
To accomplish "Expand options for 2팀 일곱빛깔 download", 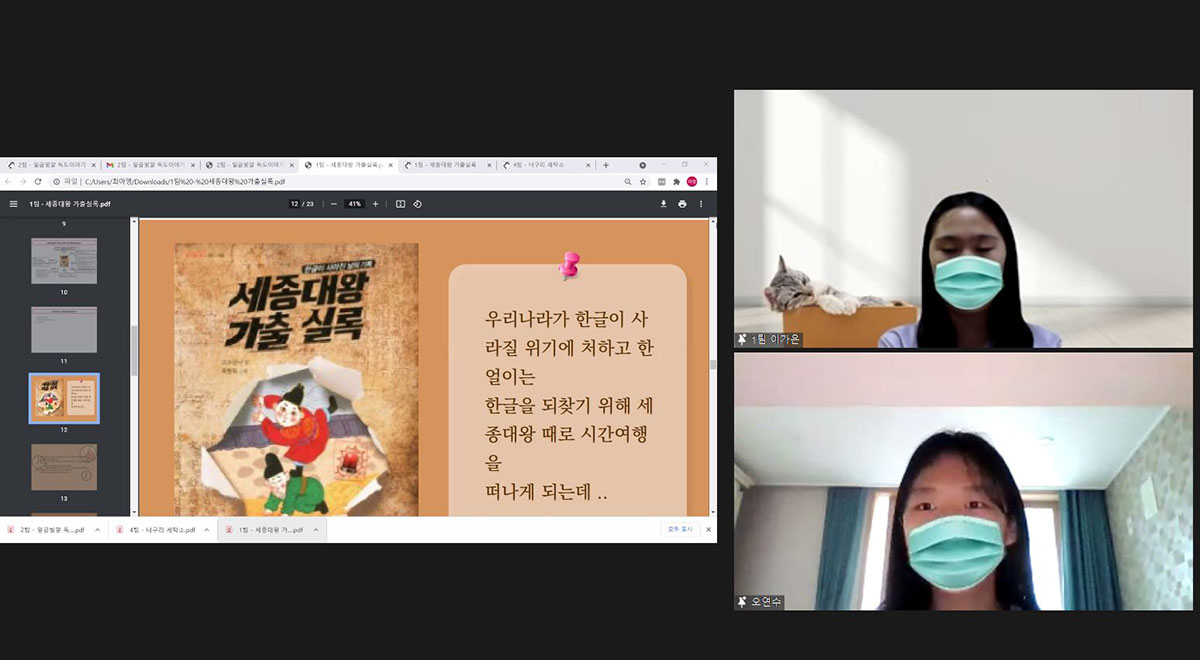I will (98, 530).
